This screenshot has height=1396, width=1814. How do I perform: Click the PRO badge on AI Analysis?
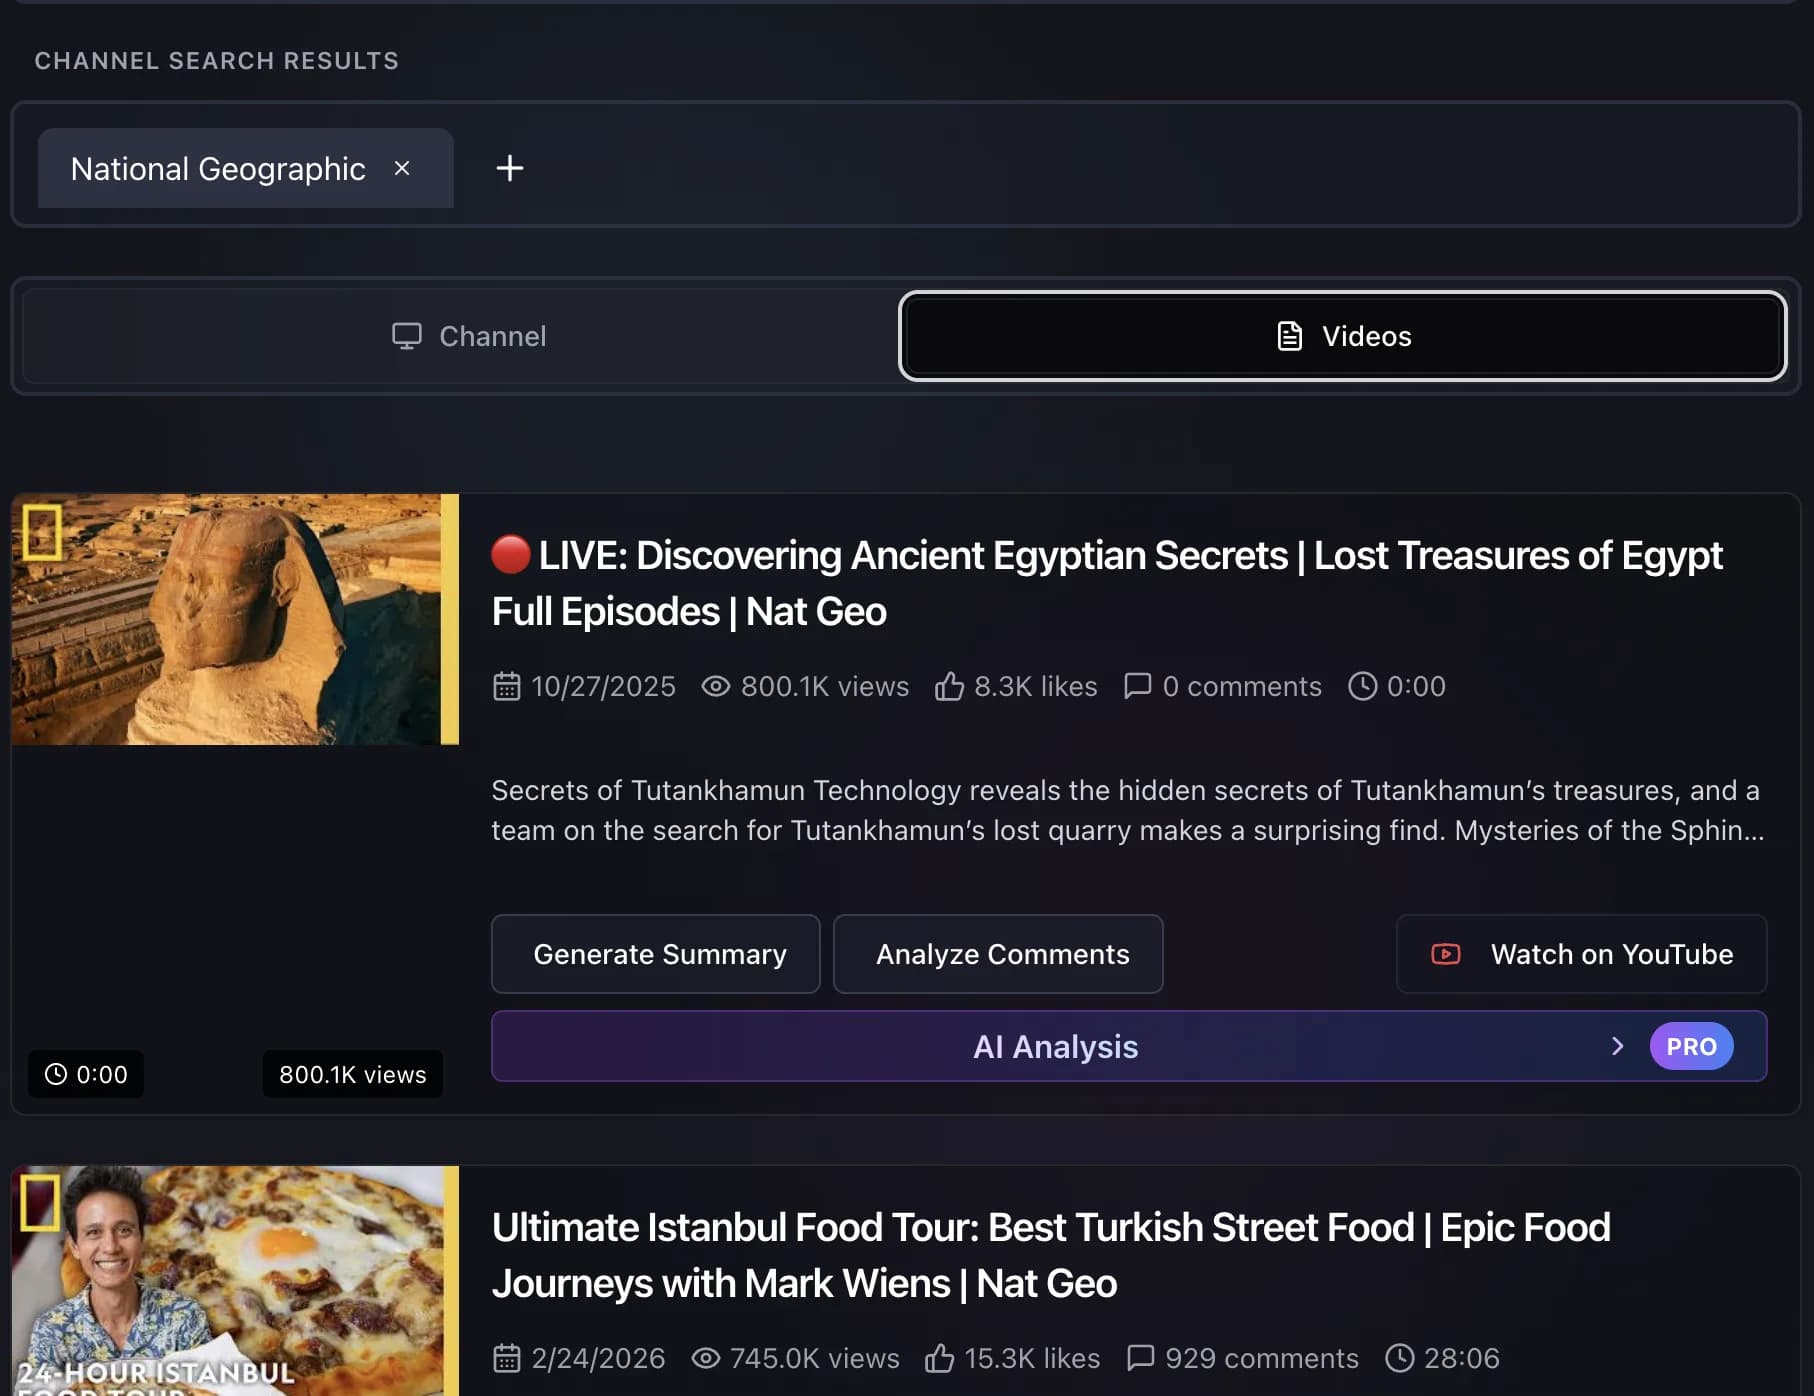1691,1046
